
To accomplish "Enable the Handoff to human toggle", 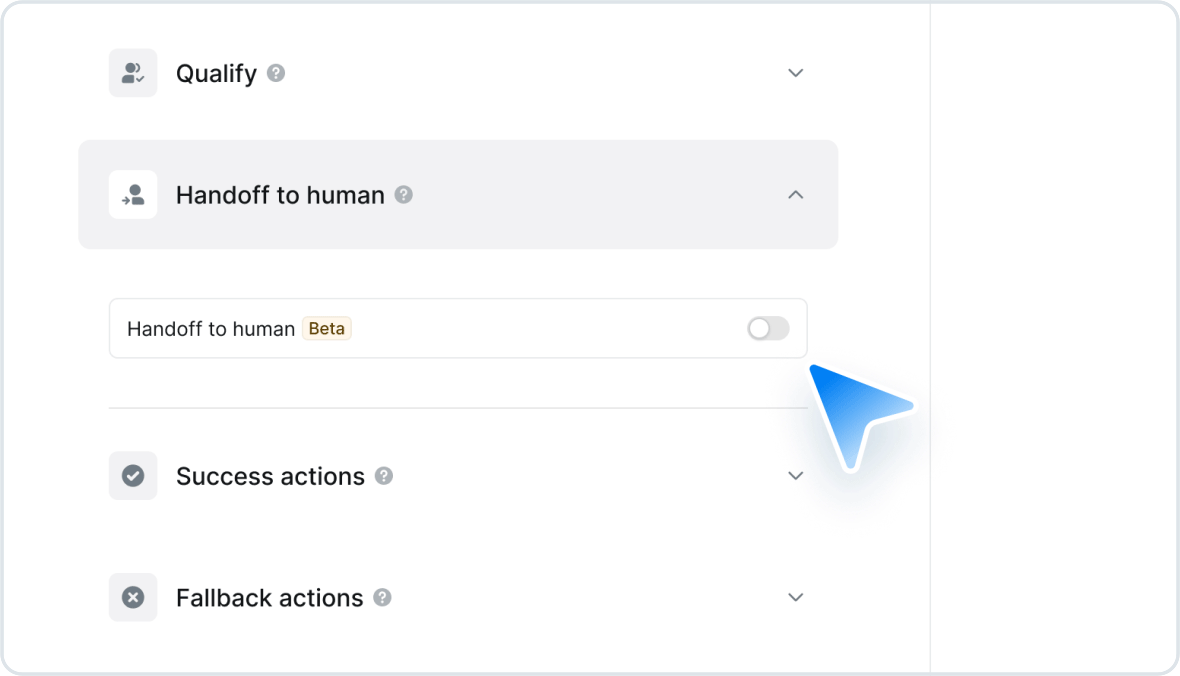I will click(768, 328).
